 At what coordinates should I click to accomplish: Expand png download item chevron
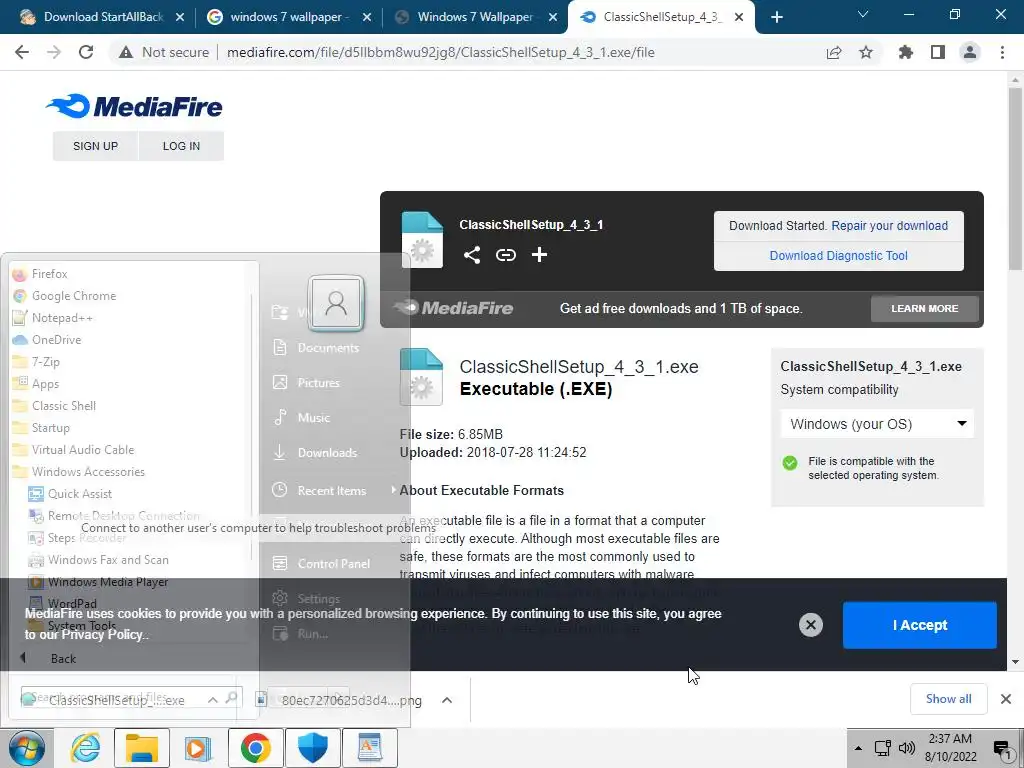tap(447, 700)
